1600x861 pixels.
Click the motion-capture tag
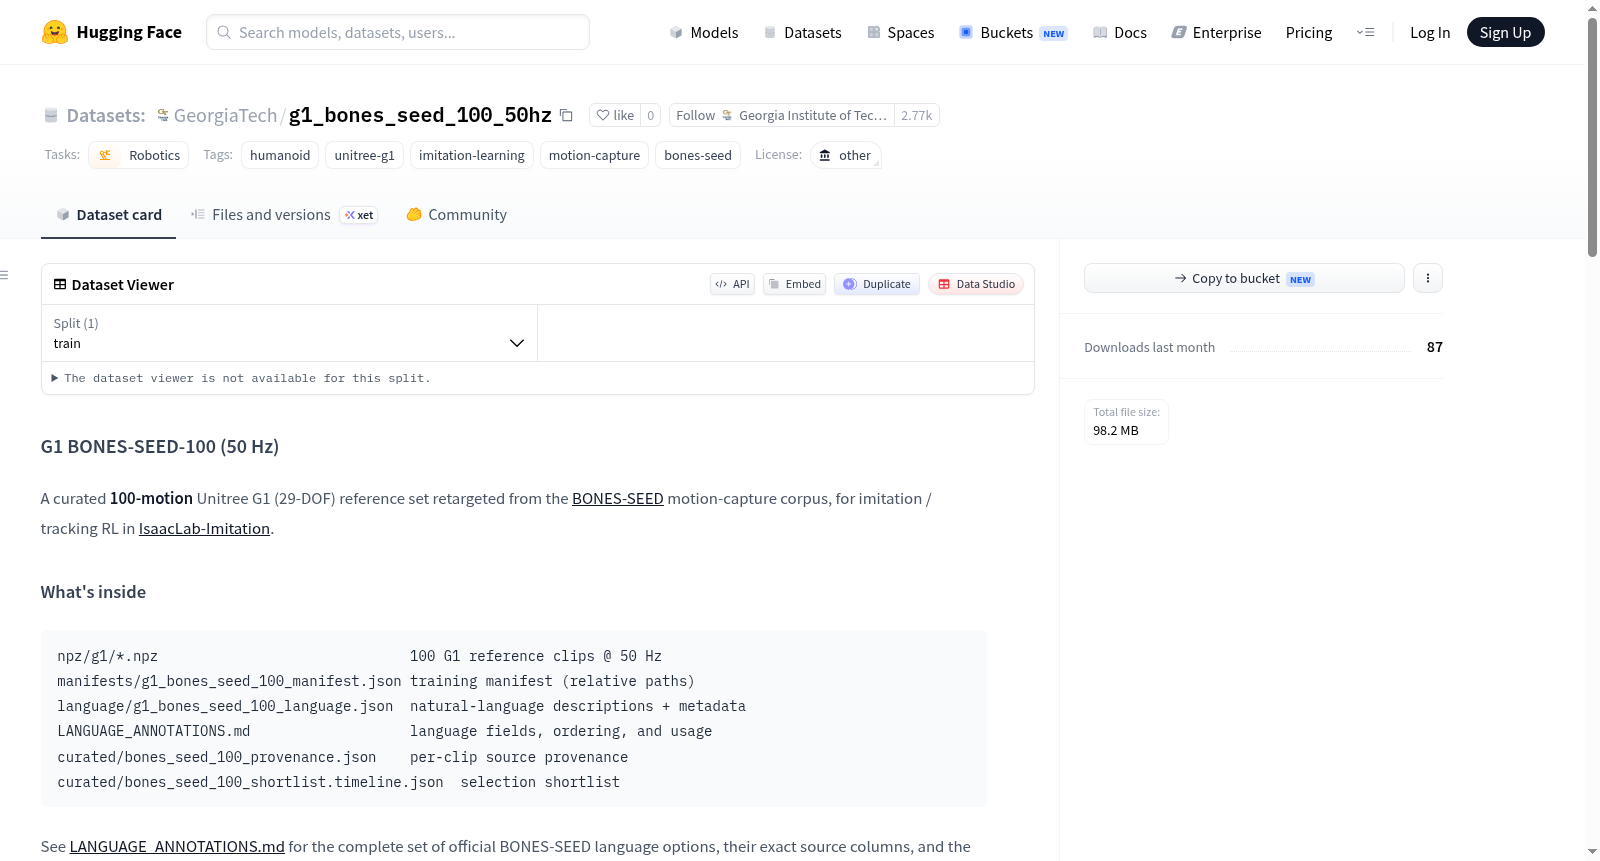pos(594,155)
